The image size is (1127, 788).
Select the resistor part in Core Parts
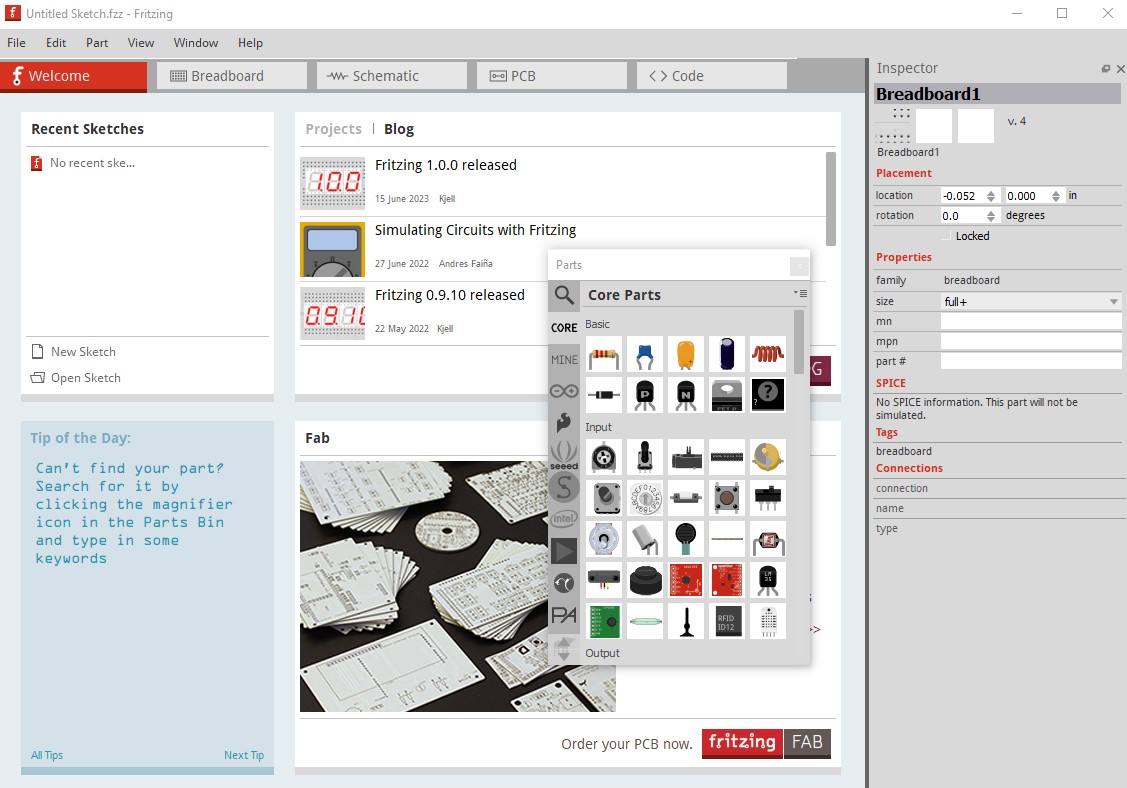pyautogui.click(x=604, y=354)
